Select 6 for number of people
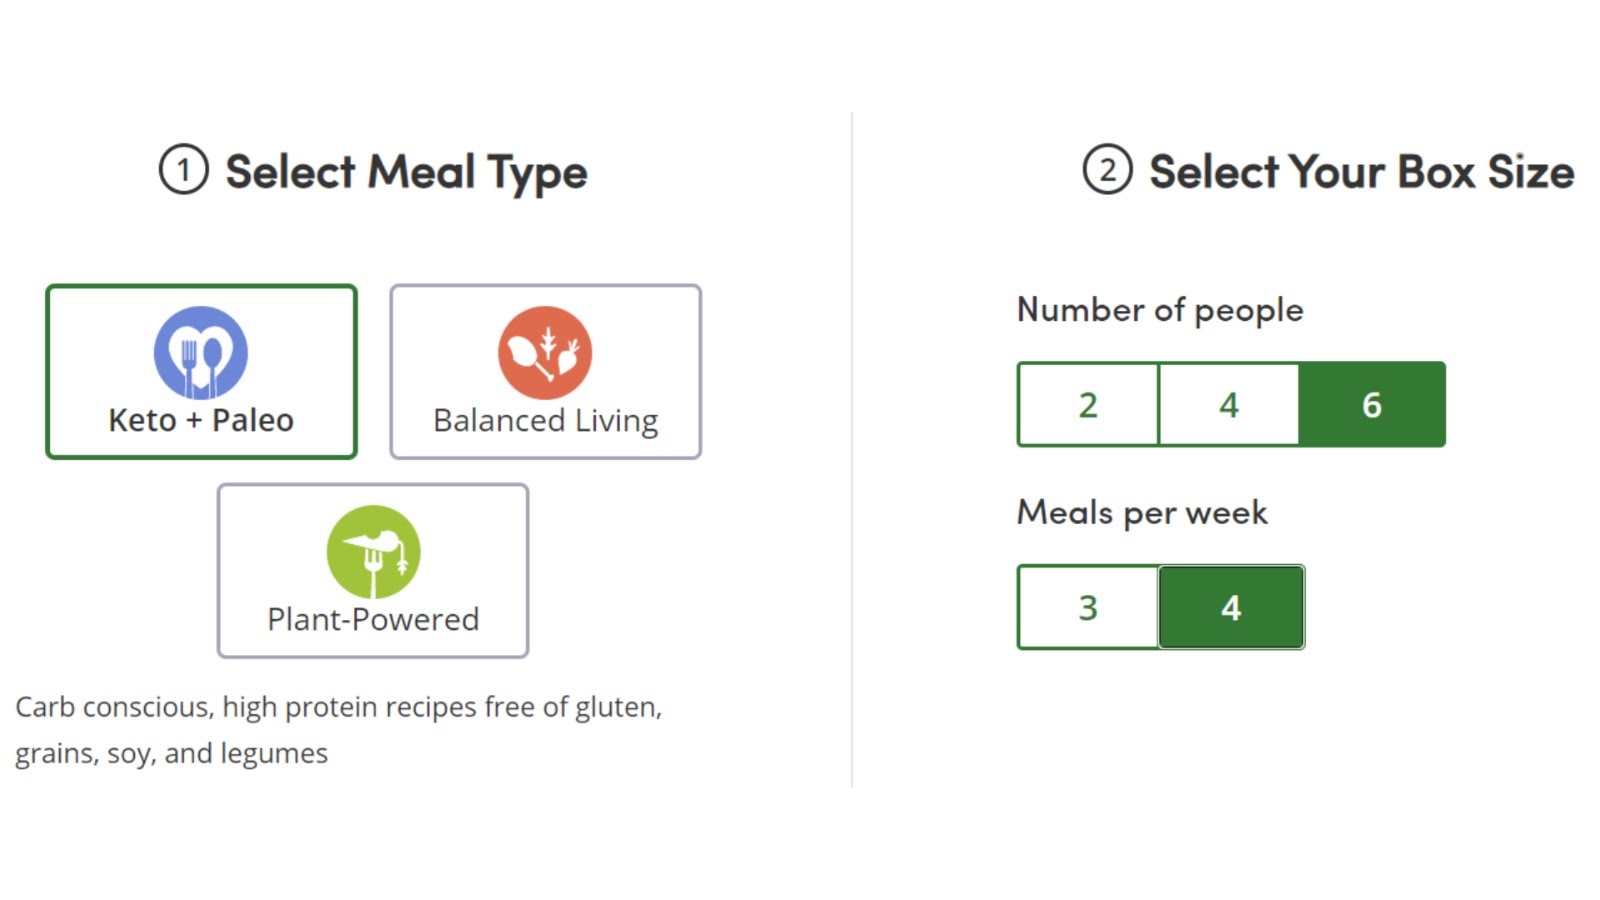Screen dimensions: 1600x900 tap(1372, 404)
